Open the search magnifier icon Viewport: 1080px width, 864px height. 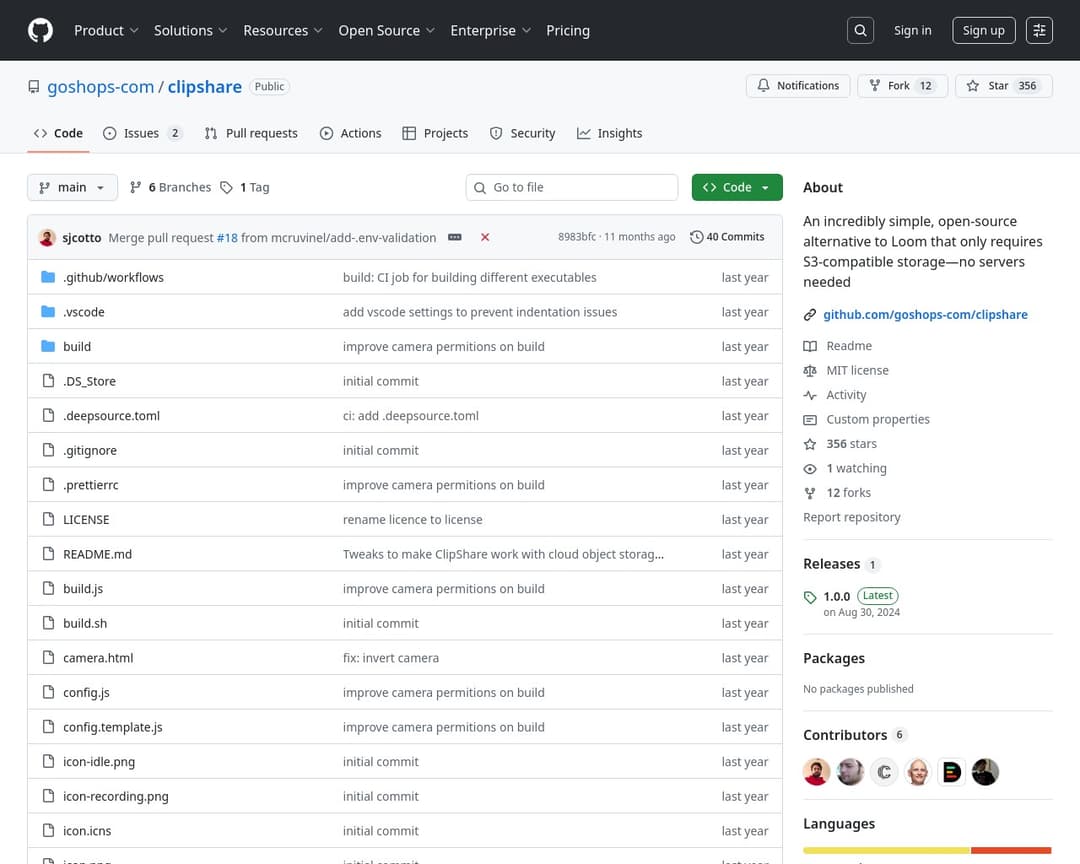tap(860, 30)
